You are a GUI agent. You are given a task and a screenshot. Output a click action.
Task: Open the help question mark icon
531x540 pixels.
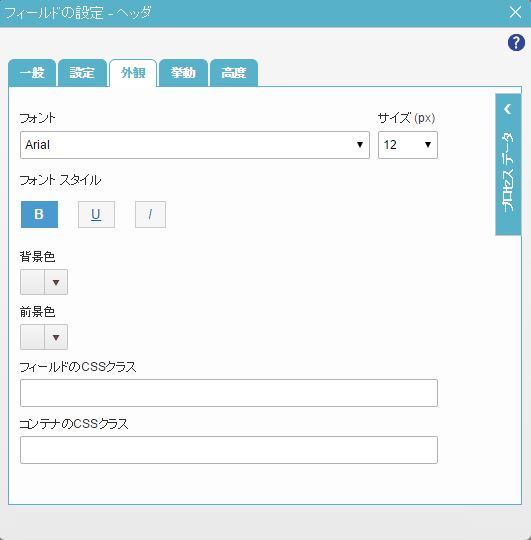[516, 43]
